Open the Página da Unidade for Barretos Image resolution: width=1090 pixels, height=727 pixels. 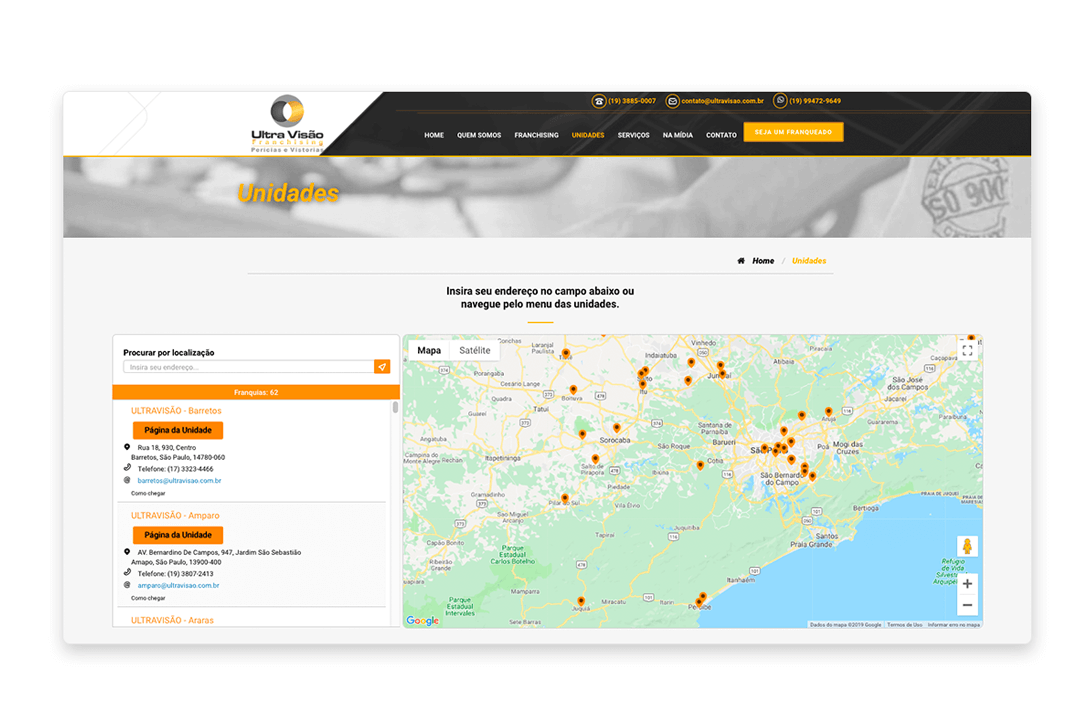(178, 430)
